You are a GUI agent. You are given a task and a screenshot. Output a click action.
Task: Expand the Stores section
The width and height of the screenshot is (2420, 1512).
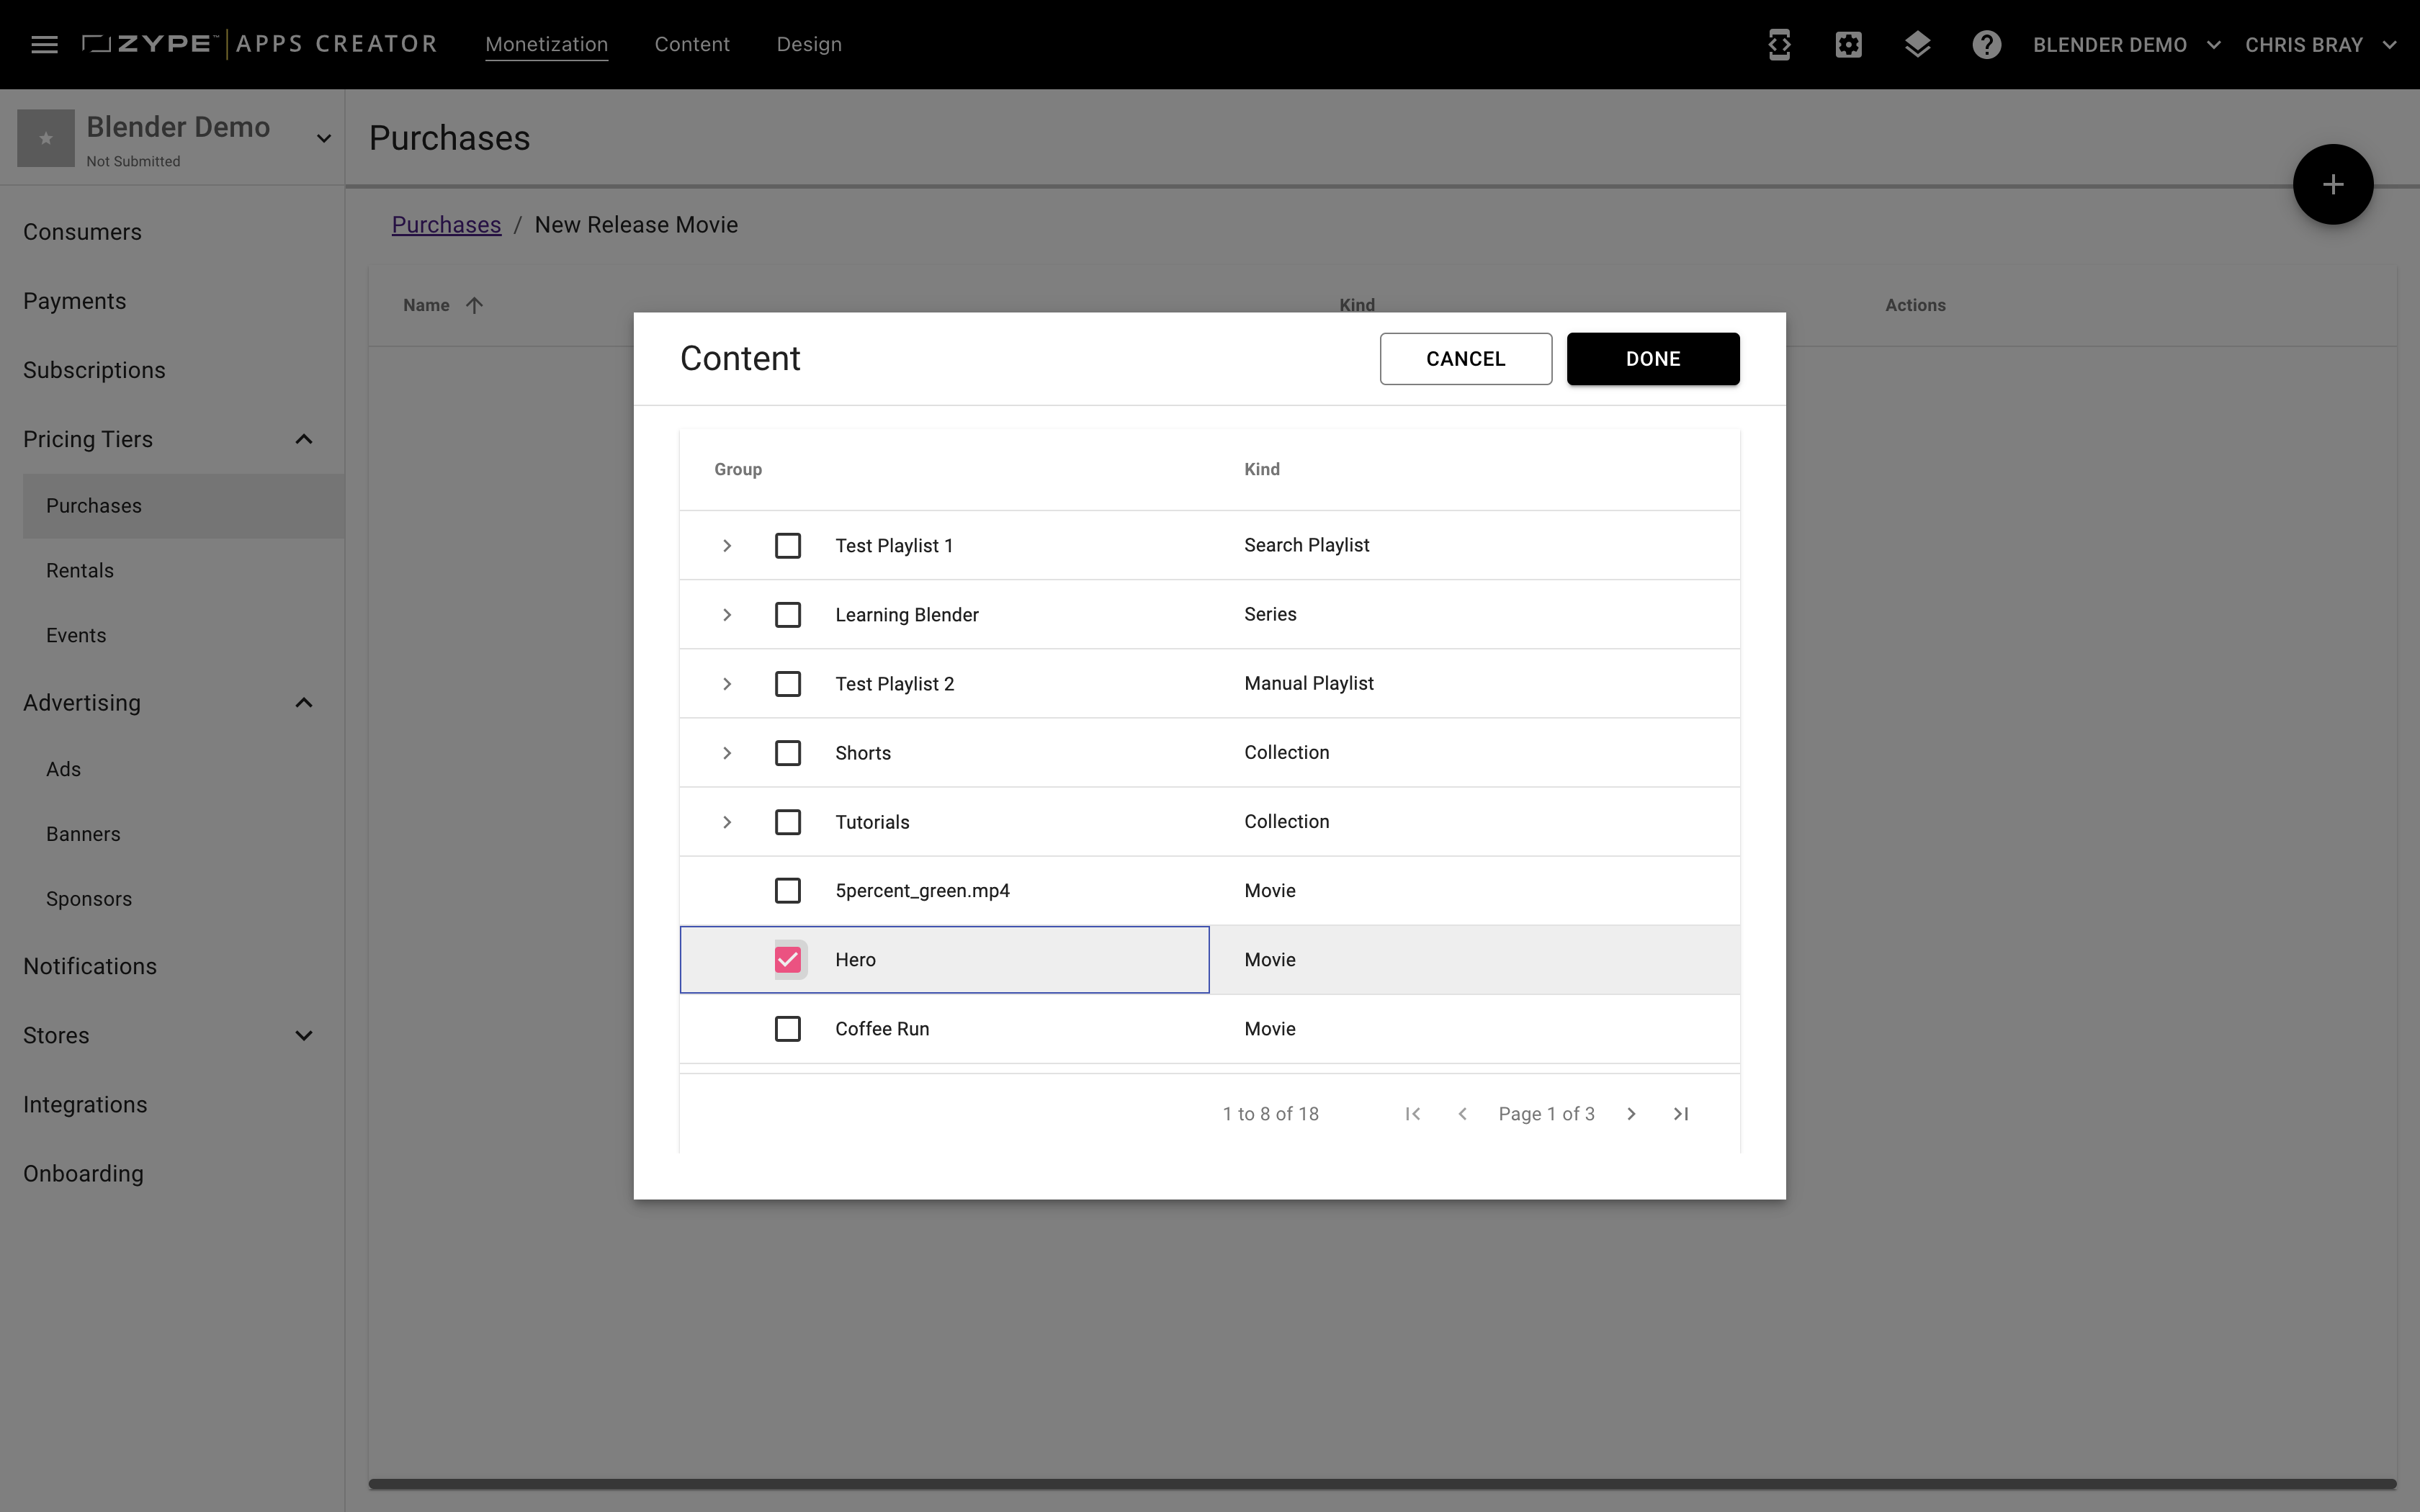coord(304,1035)
